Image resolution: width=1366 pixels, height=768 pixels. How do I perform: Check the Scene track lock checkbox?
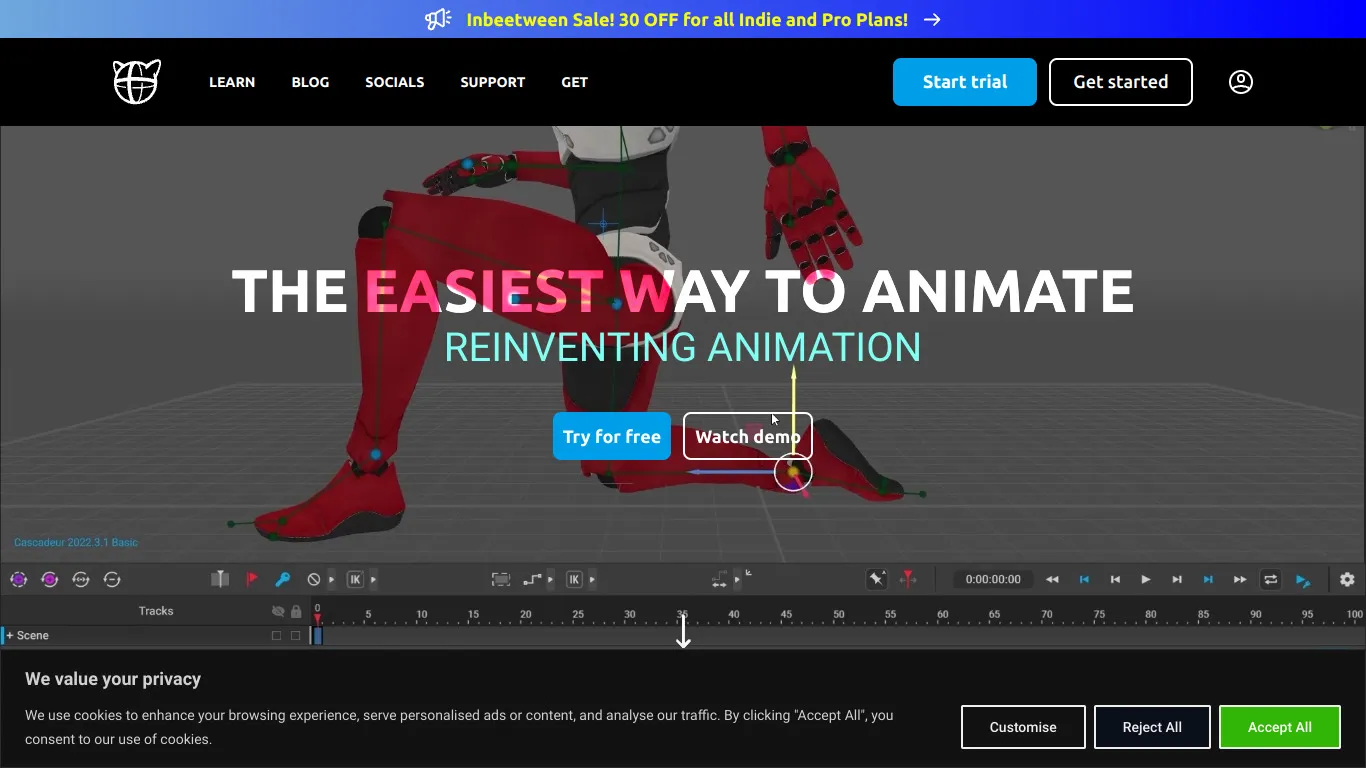coord(295,635)
